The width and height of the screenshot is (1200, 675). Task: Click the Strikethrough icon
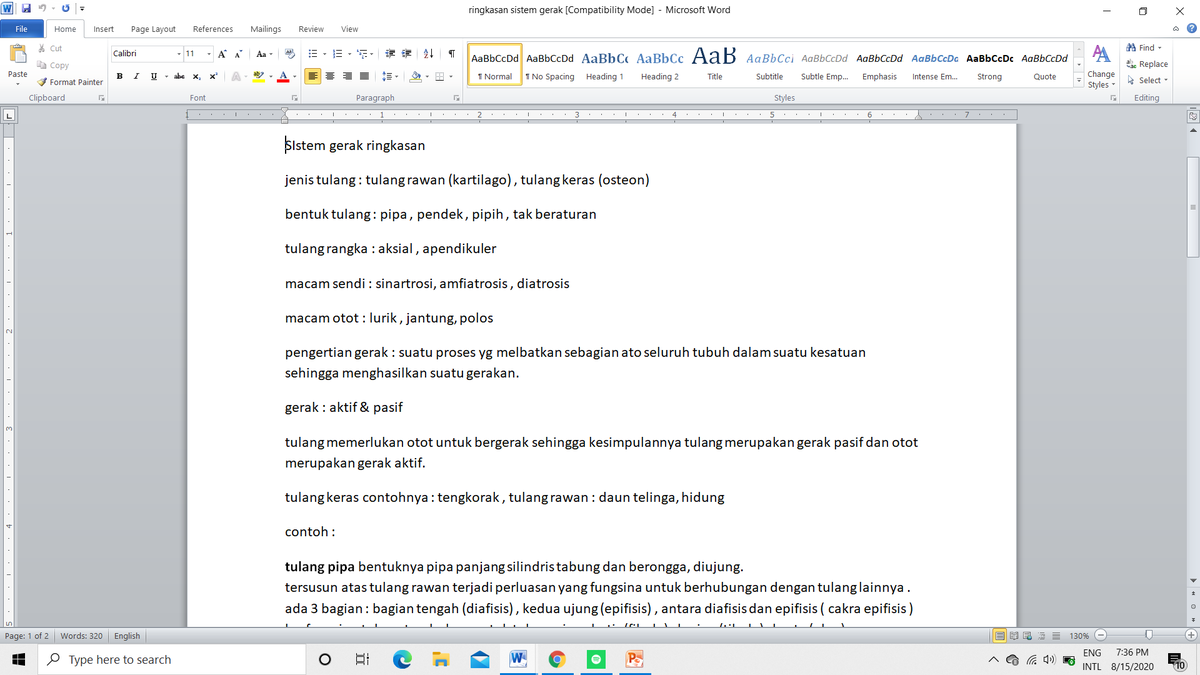[x=181, y=77]
